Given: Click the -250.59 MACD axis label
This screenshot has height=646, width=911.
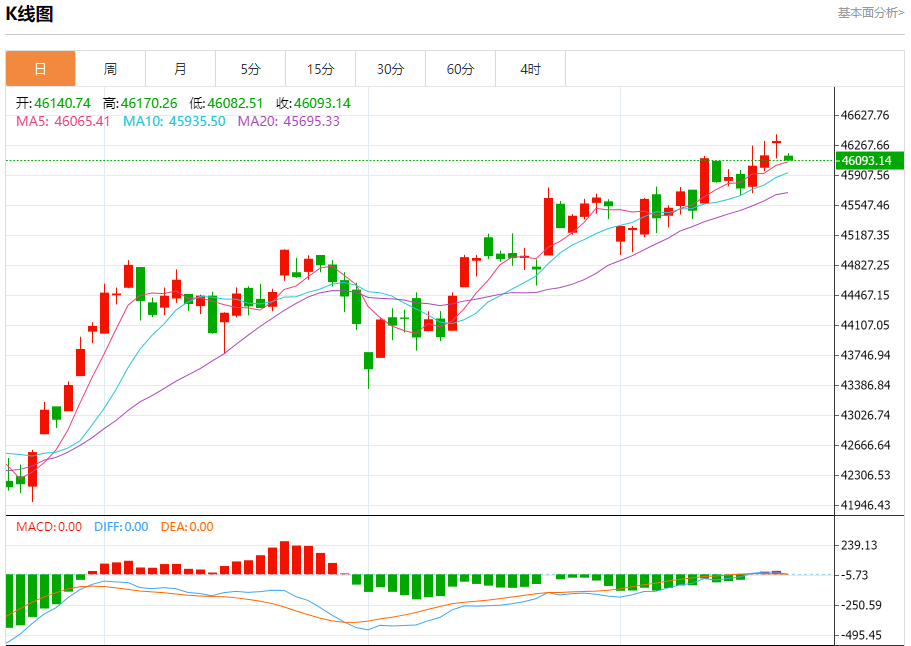Looking at the screenshot, I should pos(862,605).
